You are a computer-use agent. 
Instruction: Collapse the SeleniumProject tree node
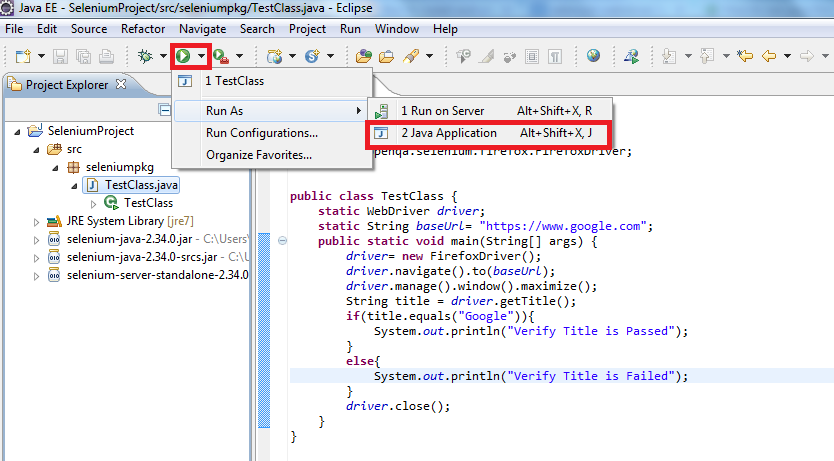(x=18, y=131)
